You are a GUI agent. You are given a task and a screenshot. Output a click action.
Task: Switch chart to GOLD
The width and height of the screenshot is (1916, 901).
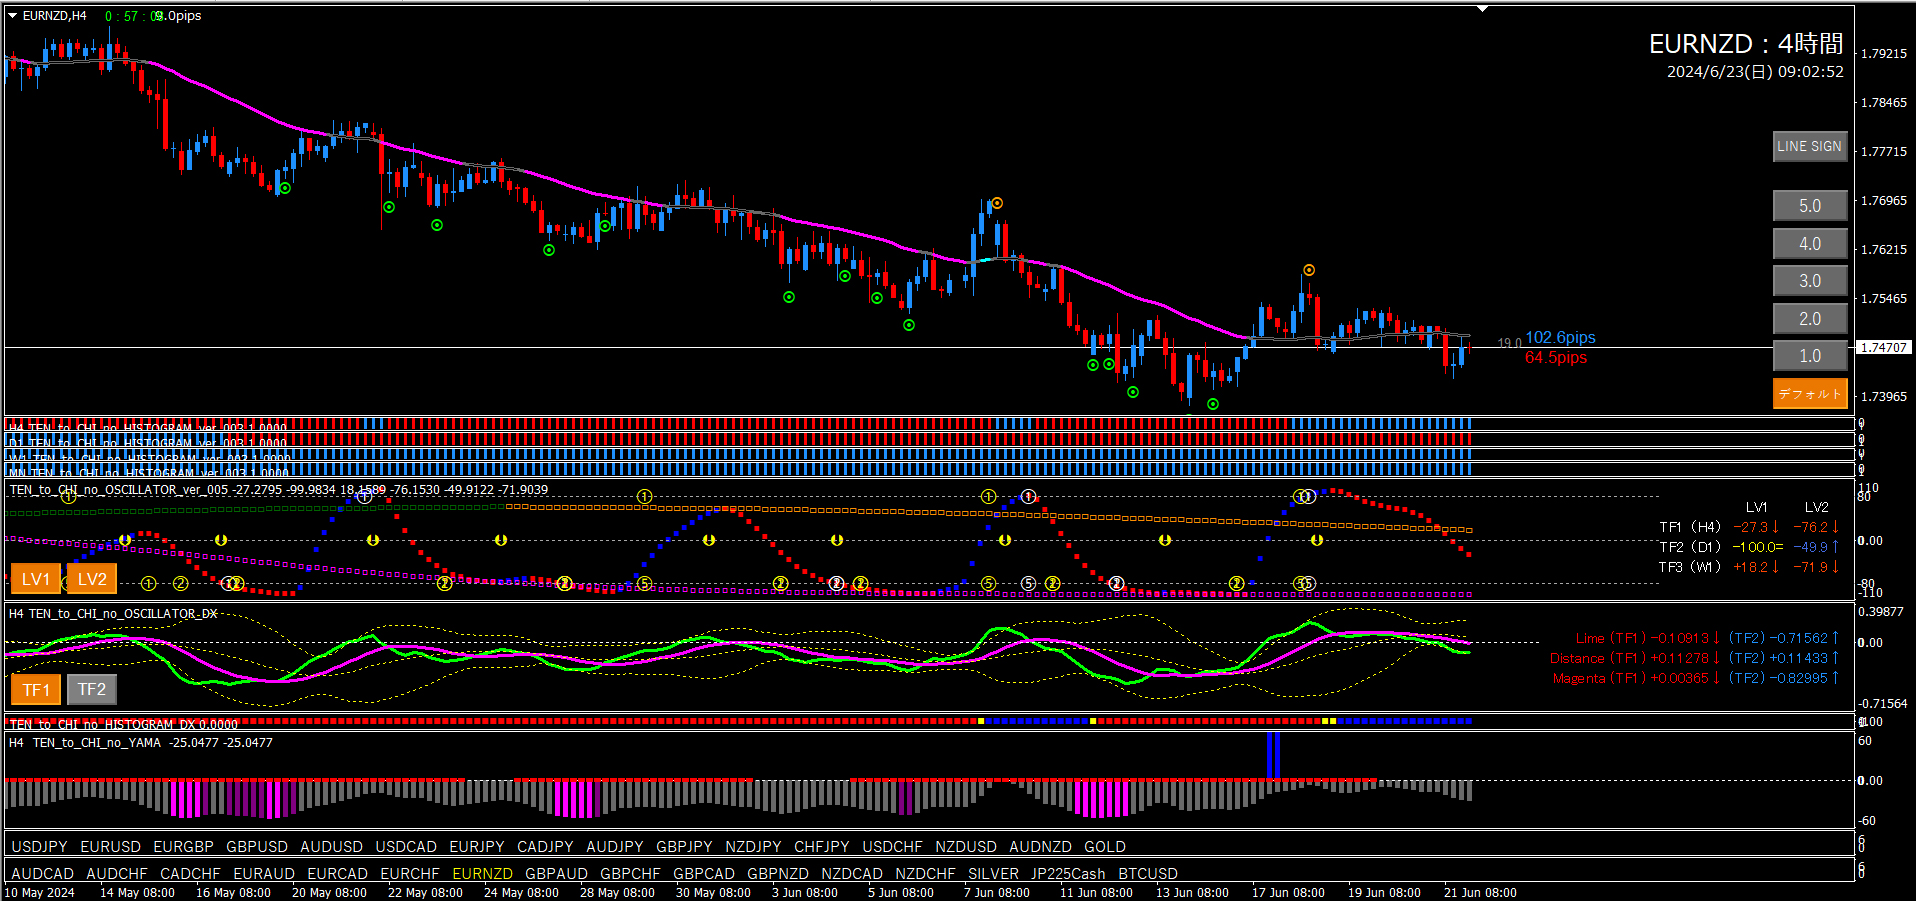1105,847
